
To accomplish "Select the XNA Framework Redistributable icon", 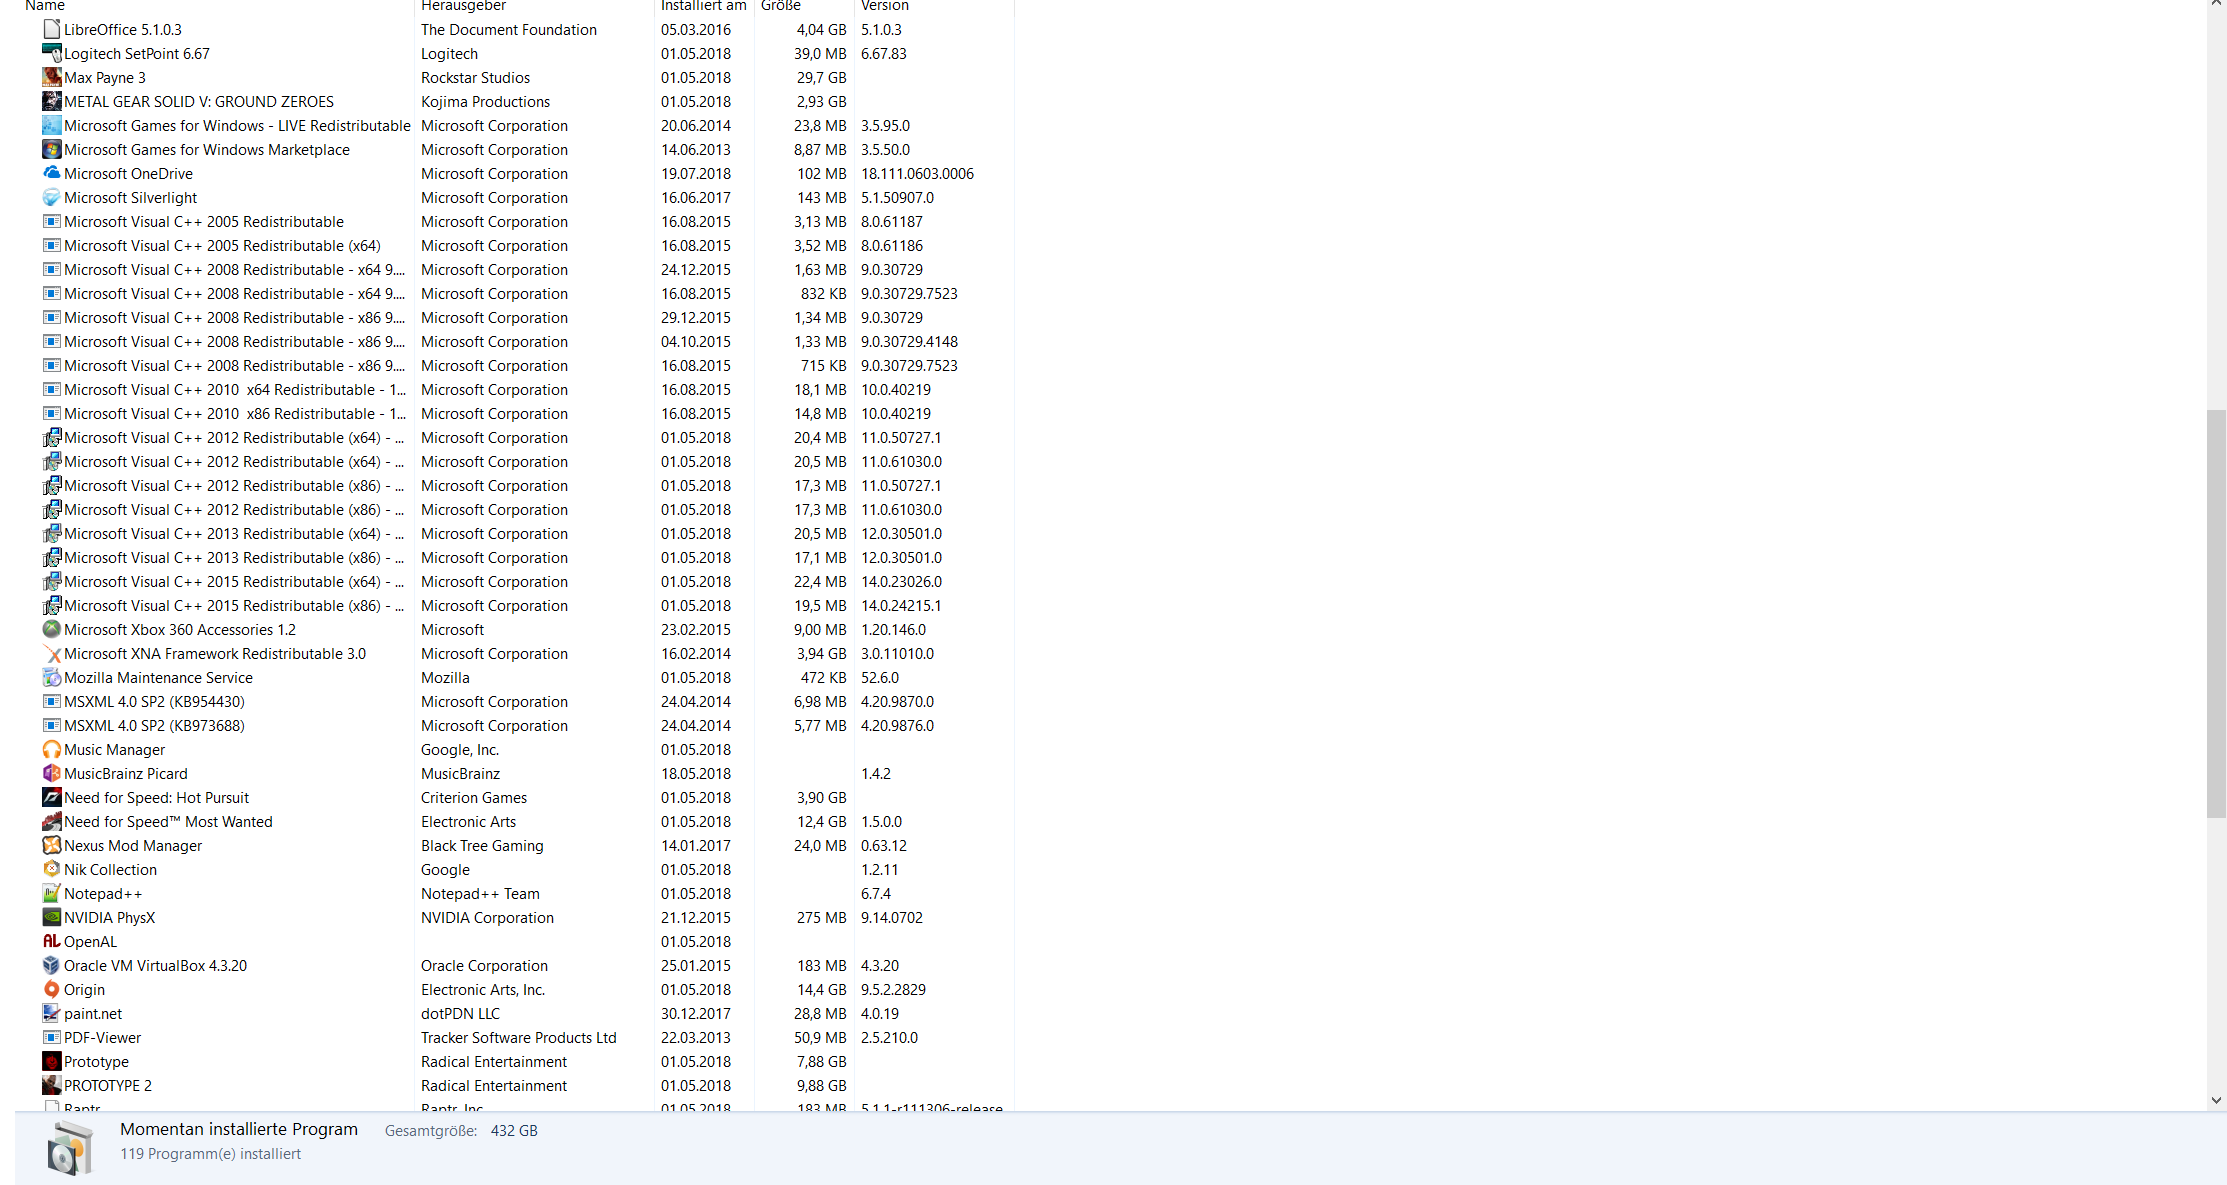I will tap(52, 653).
